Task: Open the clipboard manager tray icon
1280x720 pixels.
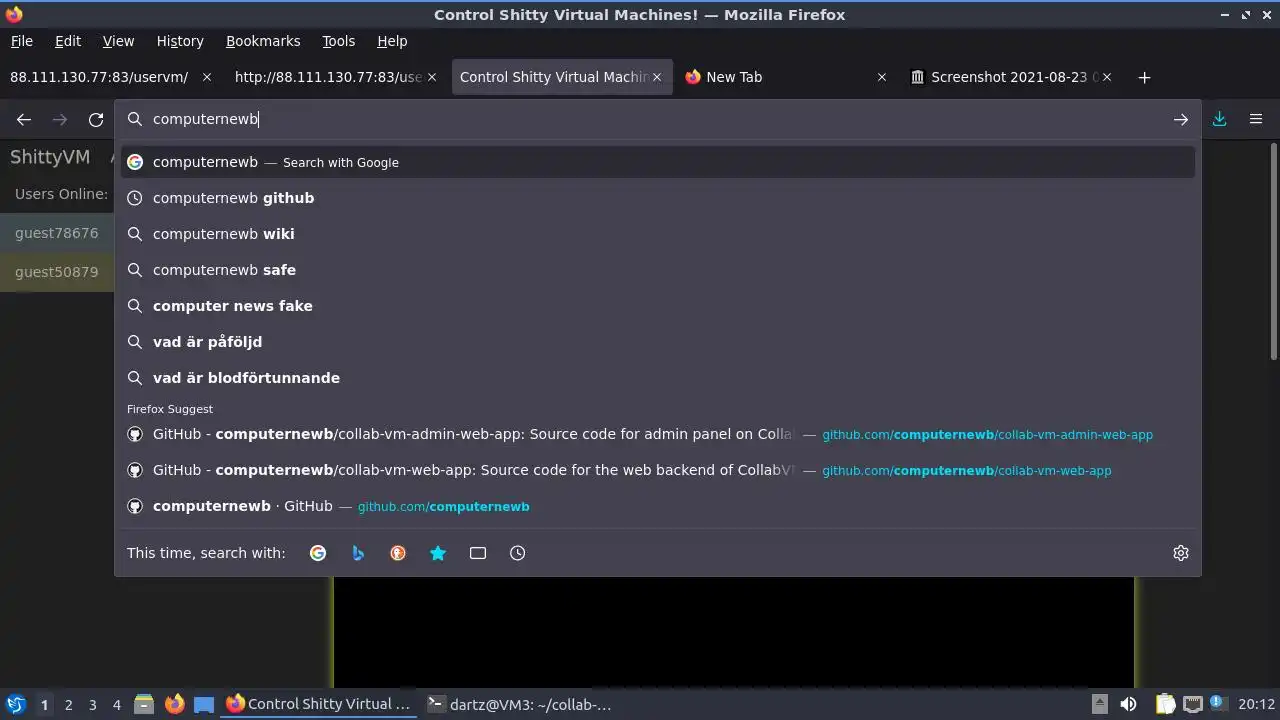Action: tap(1165, 704)
